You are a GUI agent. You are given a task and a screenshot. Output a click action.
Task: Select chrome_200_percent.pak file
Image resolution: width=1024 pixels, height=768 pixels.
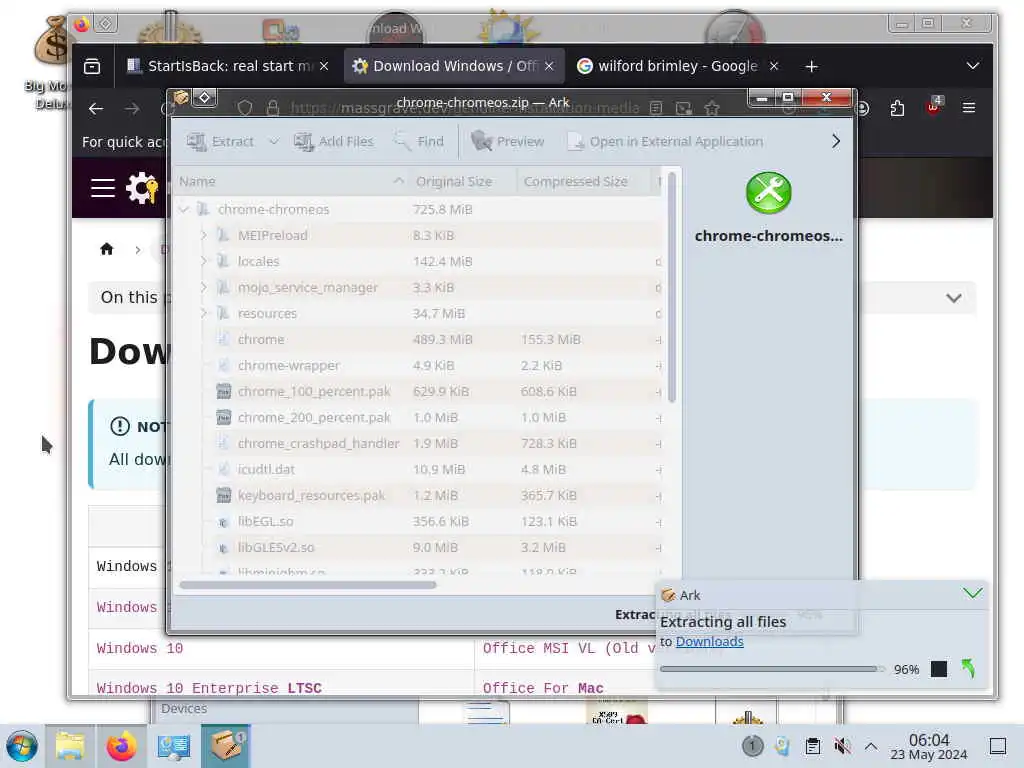(419, 417)
